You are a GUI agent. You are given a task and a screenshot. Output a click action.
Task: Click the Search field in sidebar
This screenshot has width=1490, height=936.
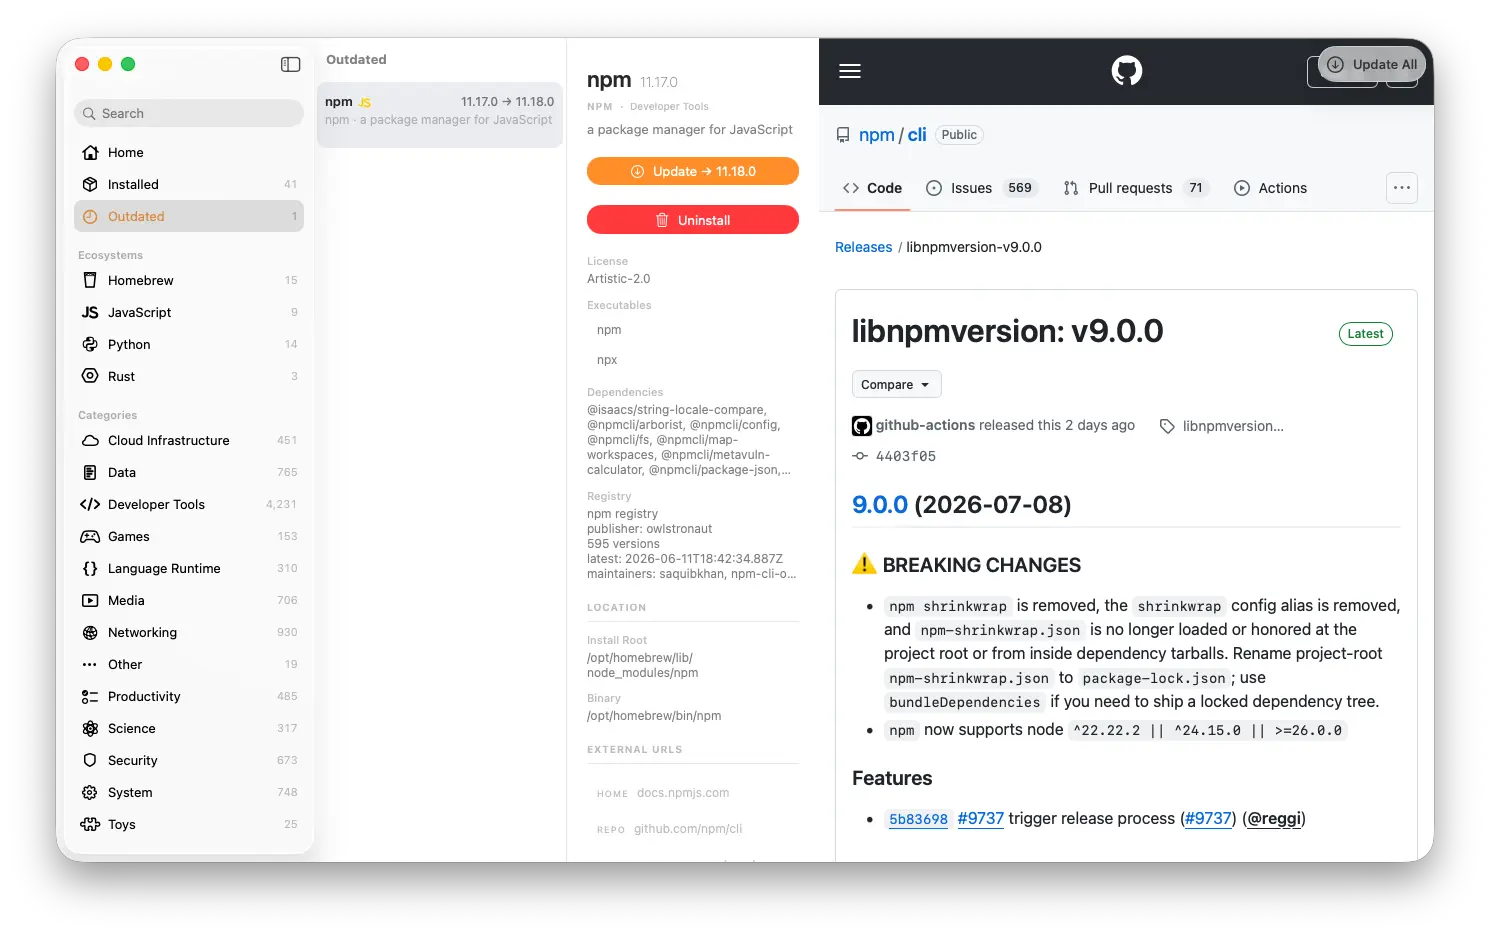pos(189,113)
